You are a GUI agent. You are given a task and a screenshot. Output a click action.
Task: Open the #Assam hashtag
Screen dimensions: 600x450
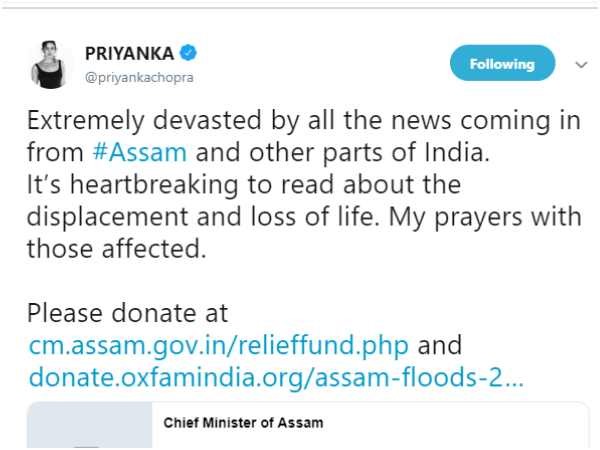click(147, 155)
